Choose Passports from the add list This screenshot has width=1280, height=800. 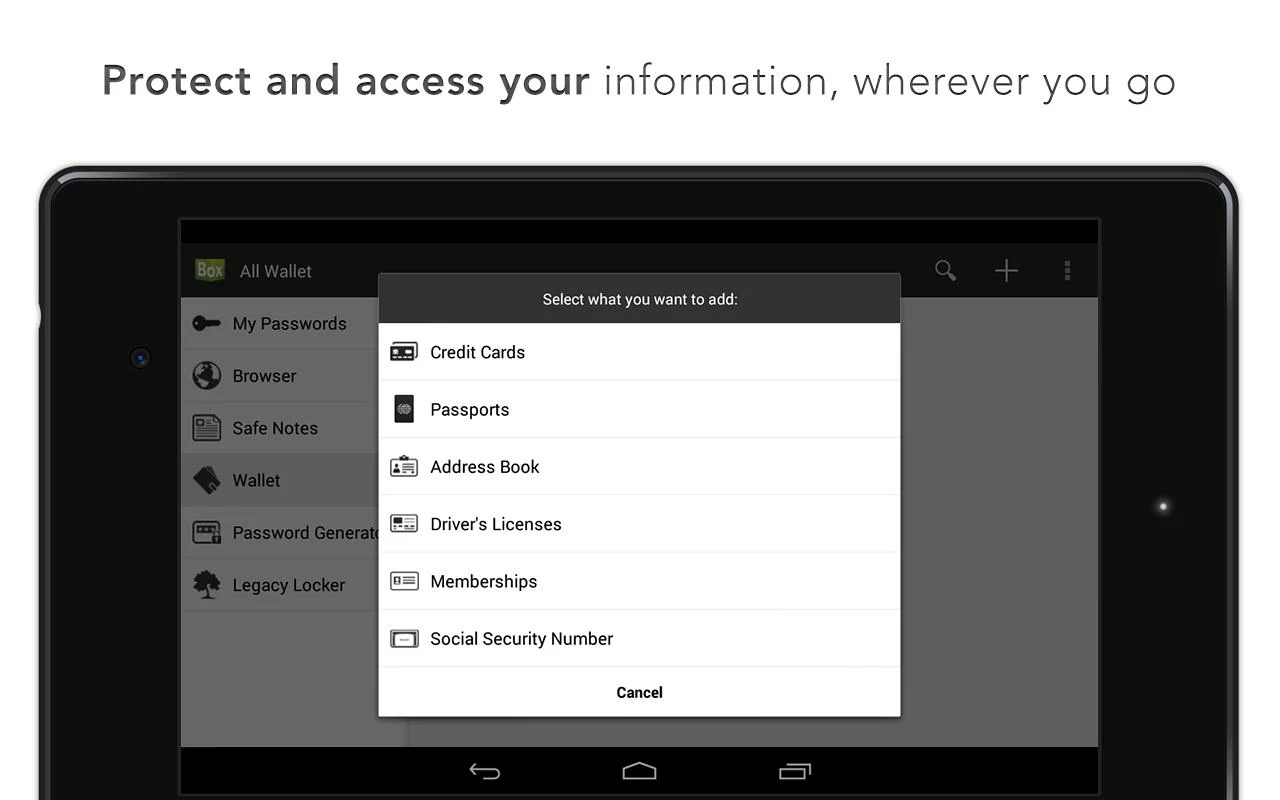pyautogui.click(x=639, y=409)
